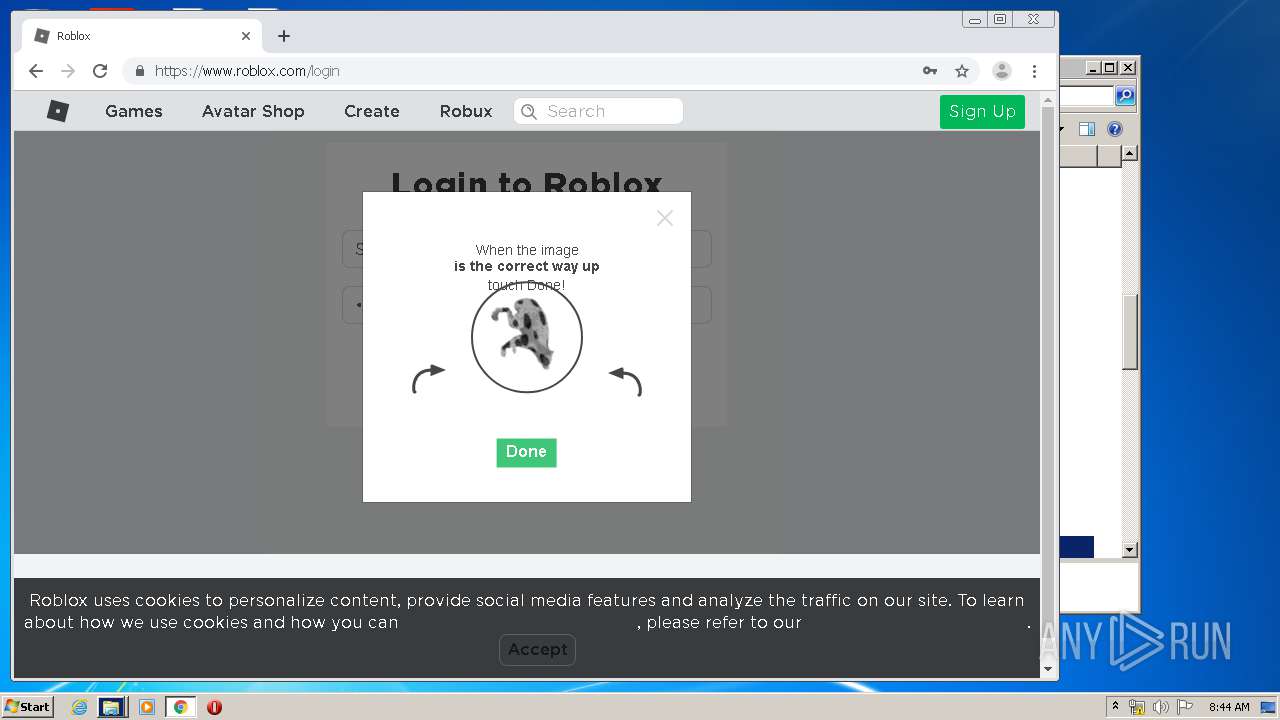Open the Chrome three-dot menu
The image size is (1280, 720).
(1034, 71)
